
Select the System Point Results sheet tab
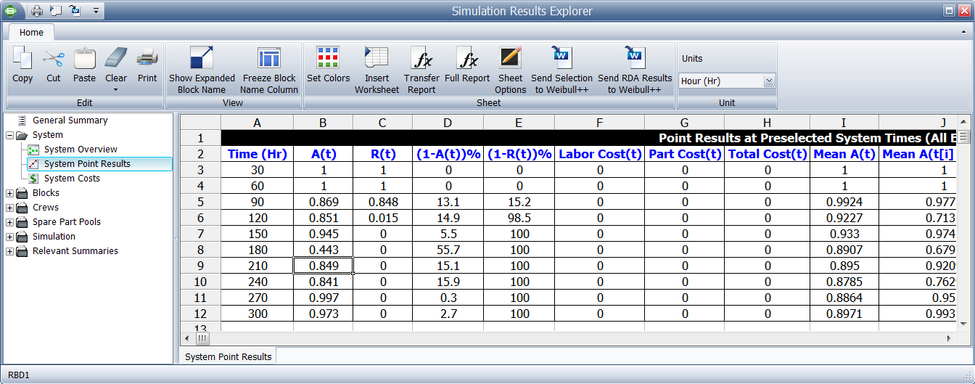pyautogui.click(x=228, y=357)
